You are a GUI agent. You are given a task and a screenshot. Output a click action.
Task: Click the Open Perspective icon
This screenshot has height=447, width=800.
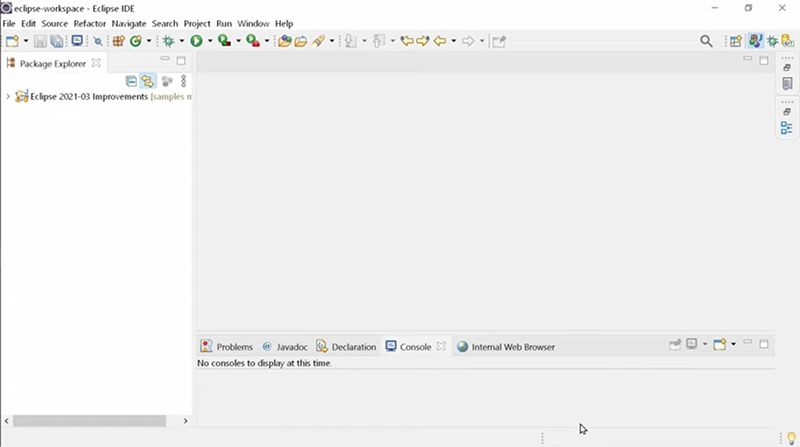tap(735, 41)
